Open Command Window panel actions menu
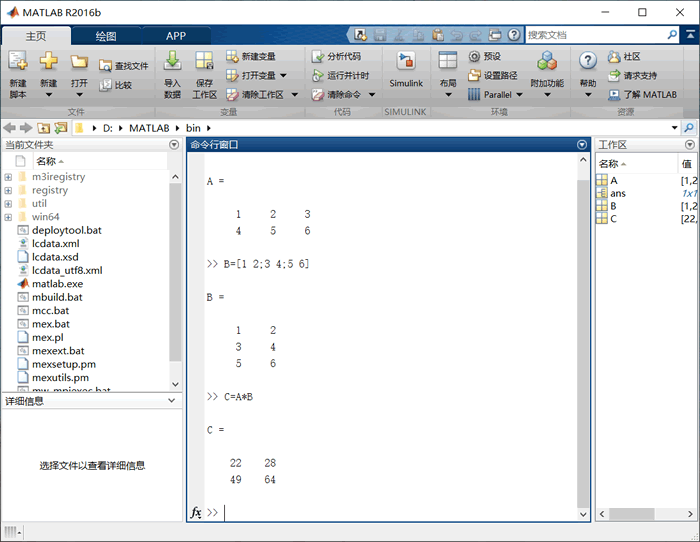Image resolution: width=700 pixels, height=542 pixels. [582, 145]
